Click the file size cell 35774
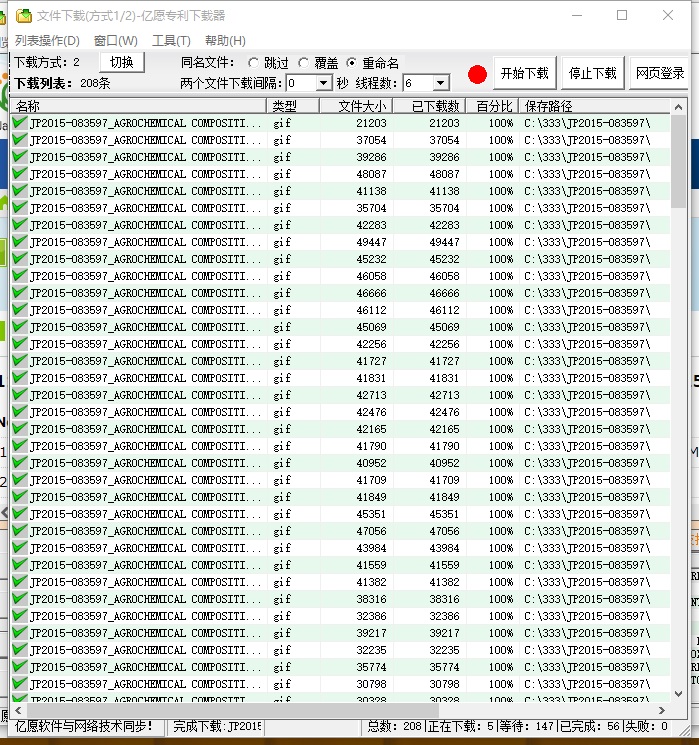 [371, 667]
